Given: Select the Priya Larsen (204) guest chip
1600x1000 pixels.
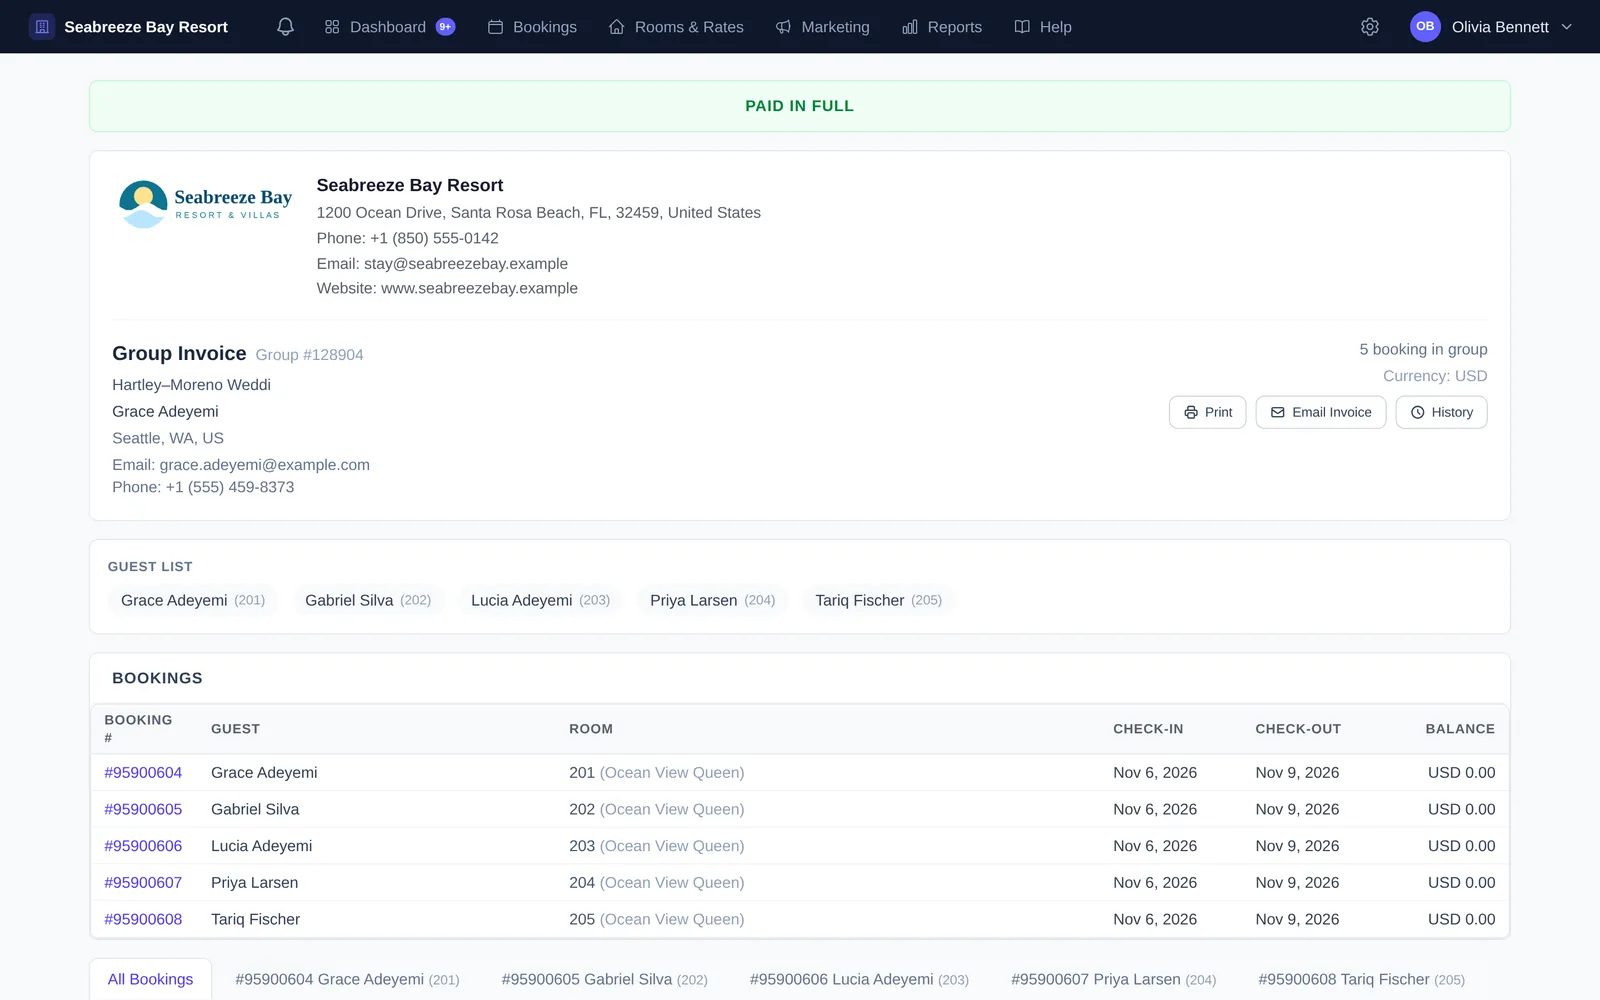Looking at the screenshot, I should 712,600.
